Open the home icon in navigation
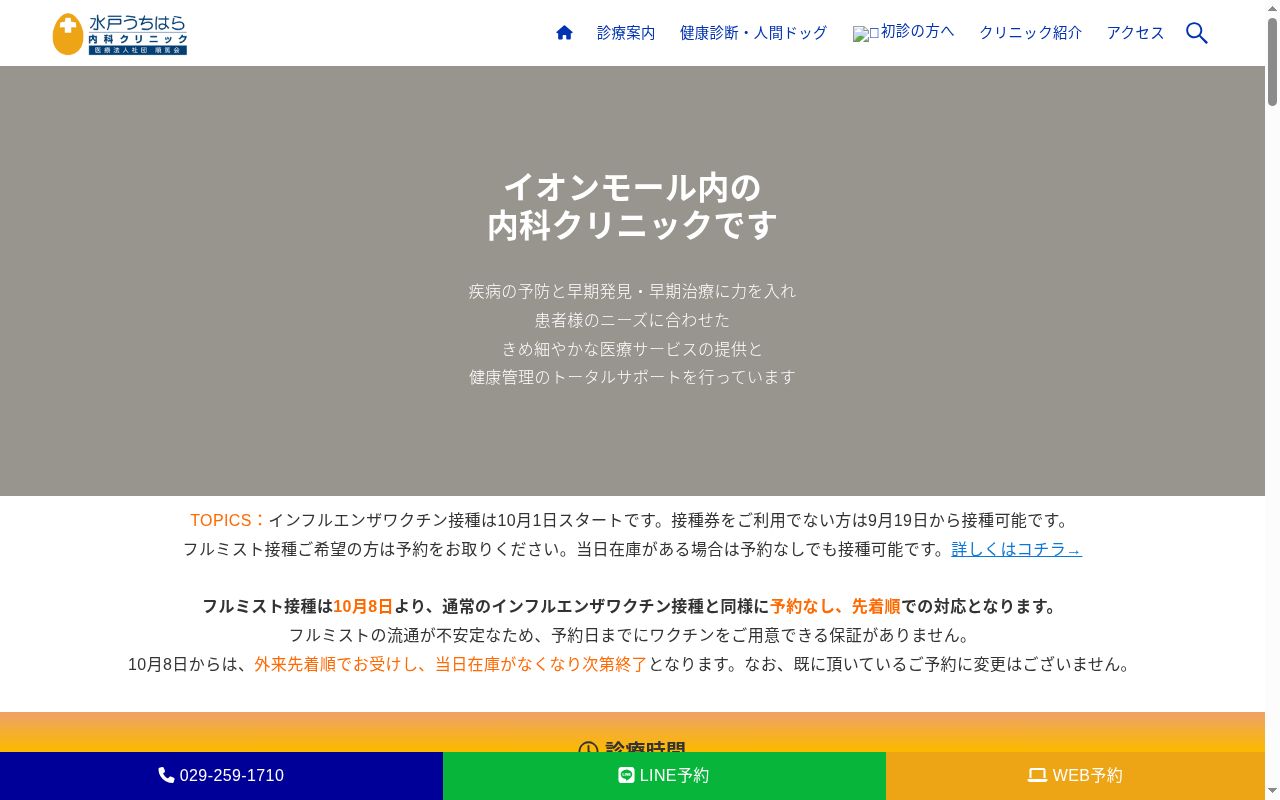 (x=564, y=33)
